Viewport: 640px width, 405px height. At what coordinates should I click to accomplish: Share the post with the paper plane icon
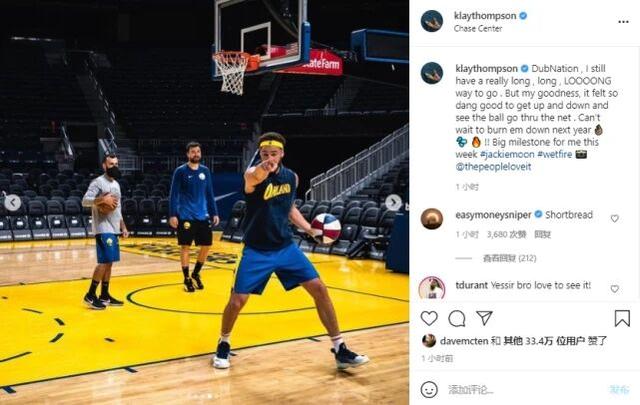click(x=484, y=318)
